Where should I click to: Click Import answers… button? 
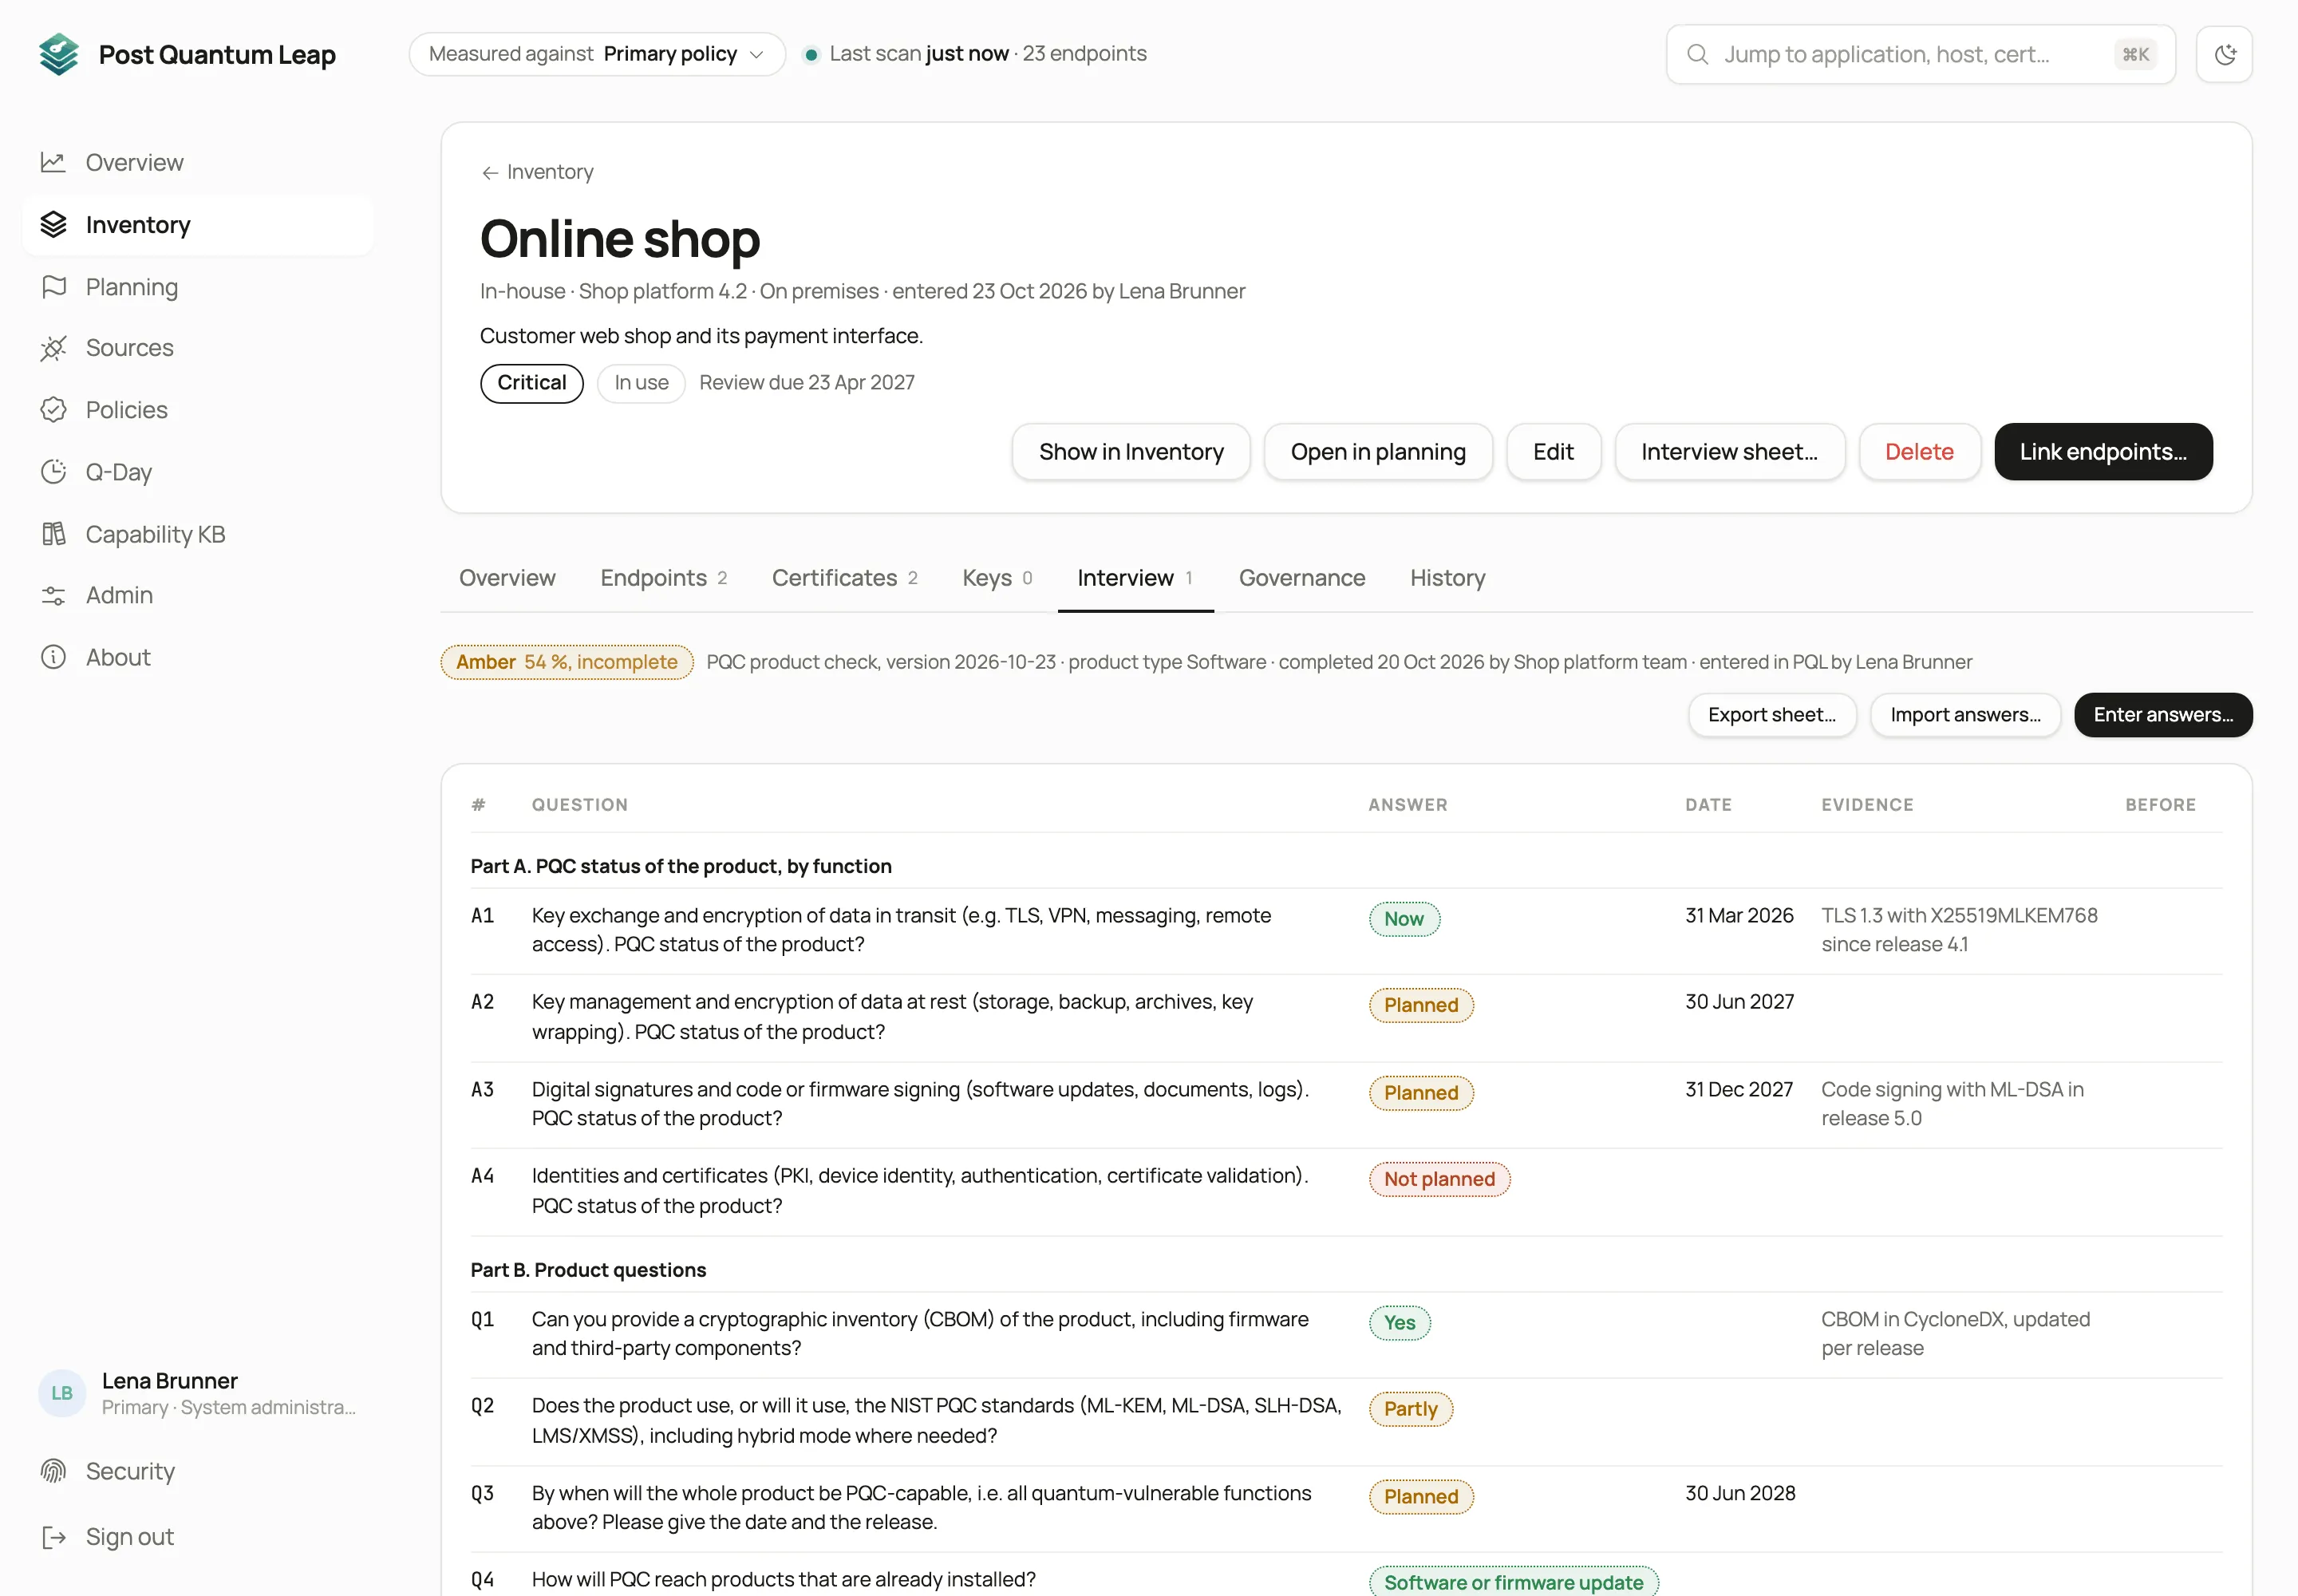pos(1965,715)
